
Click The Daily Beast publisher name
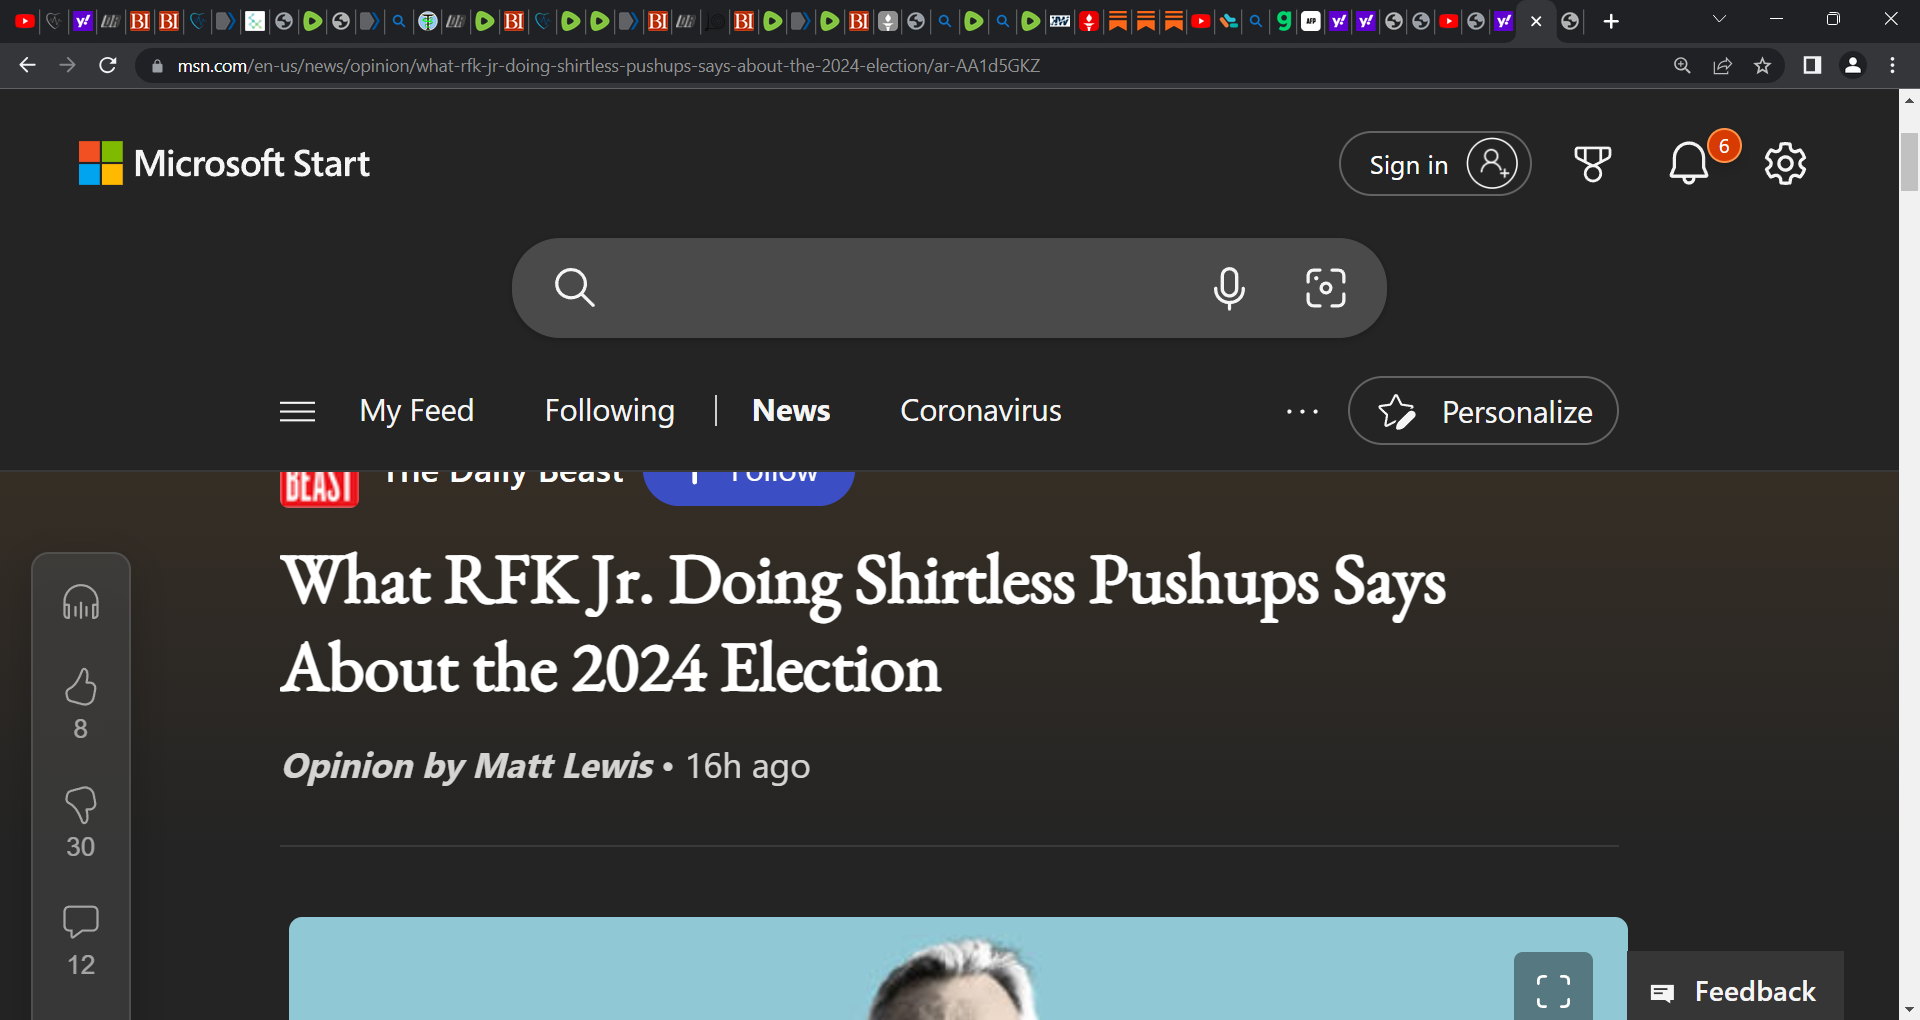pos(504,476)
